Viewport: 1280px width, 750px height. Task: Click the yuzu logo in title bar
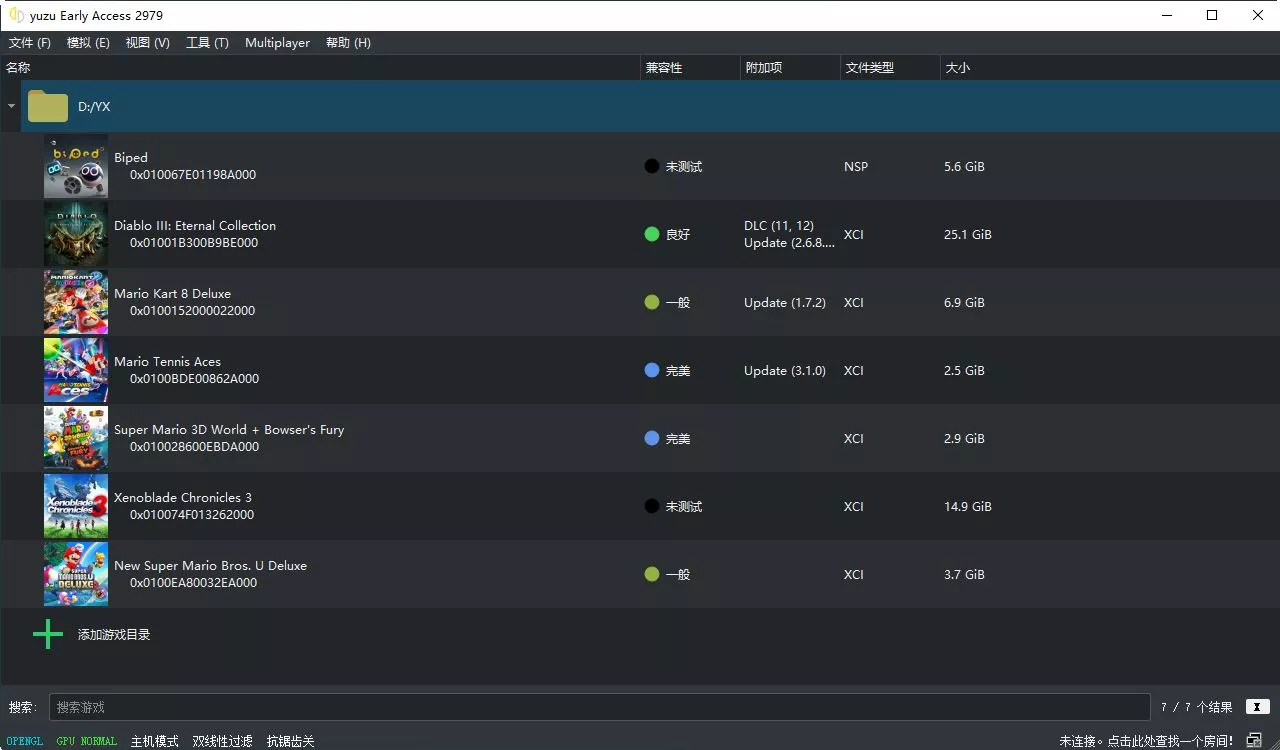tap(16, 15)
